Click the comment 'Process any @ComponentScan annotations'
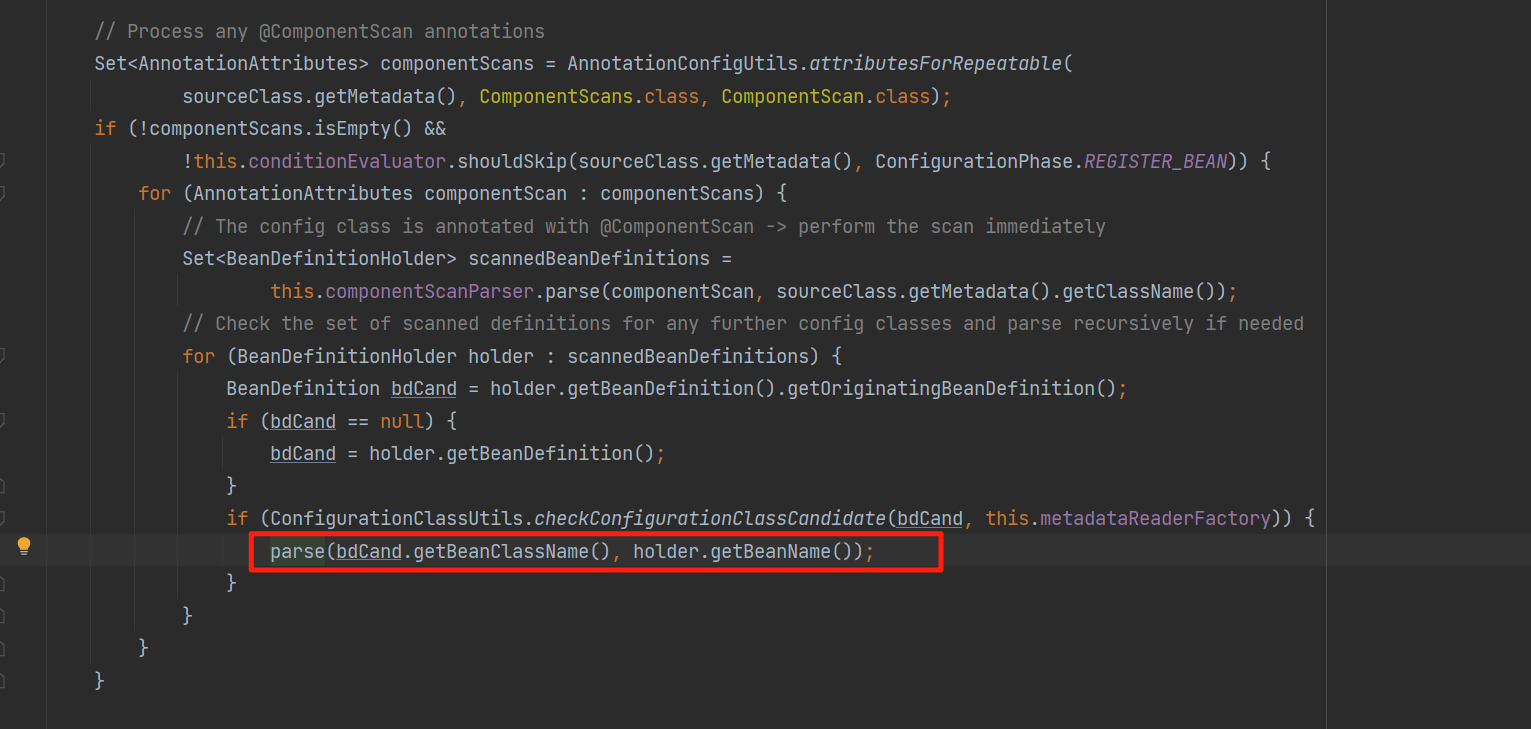The width and height of the screenshot is (1531, 729). (320, 32)
